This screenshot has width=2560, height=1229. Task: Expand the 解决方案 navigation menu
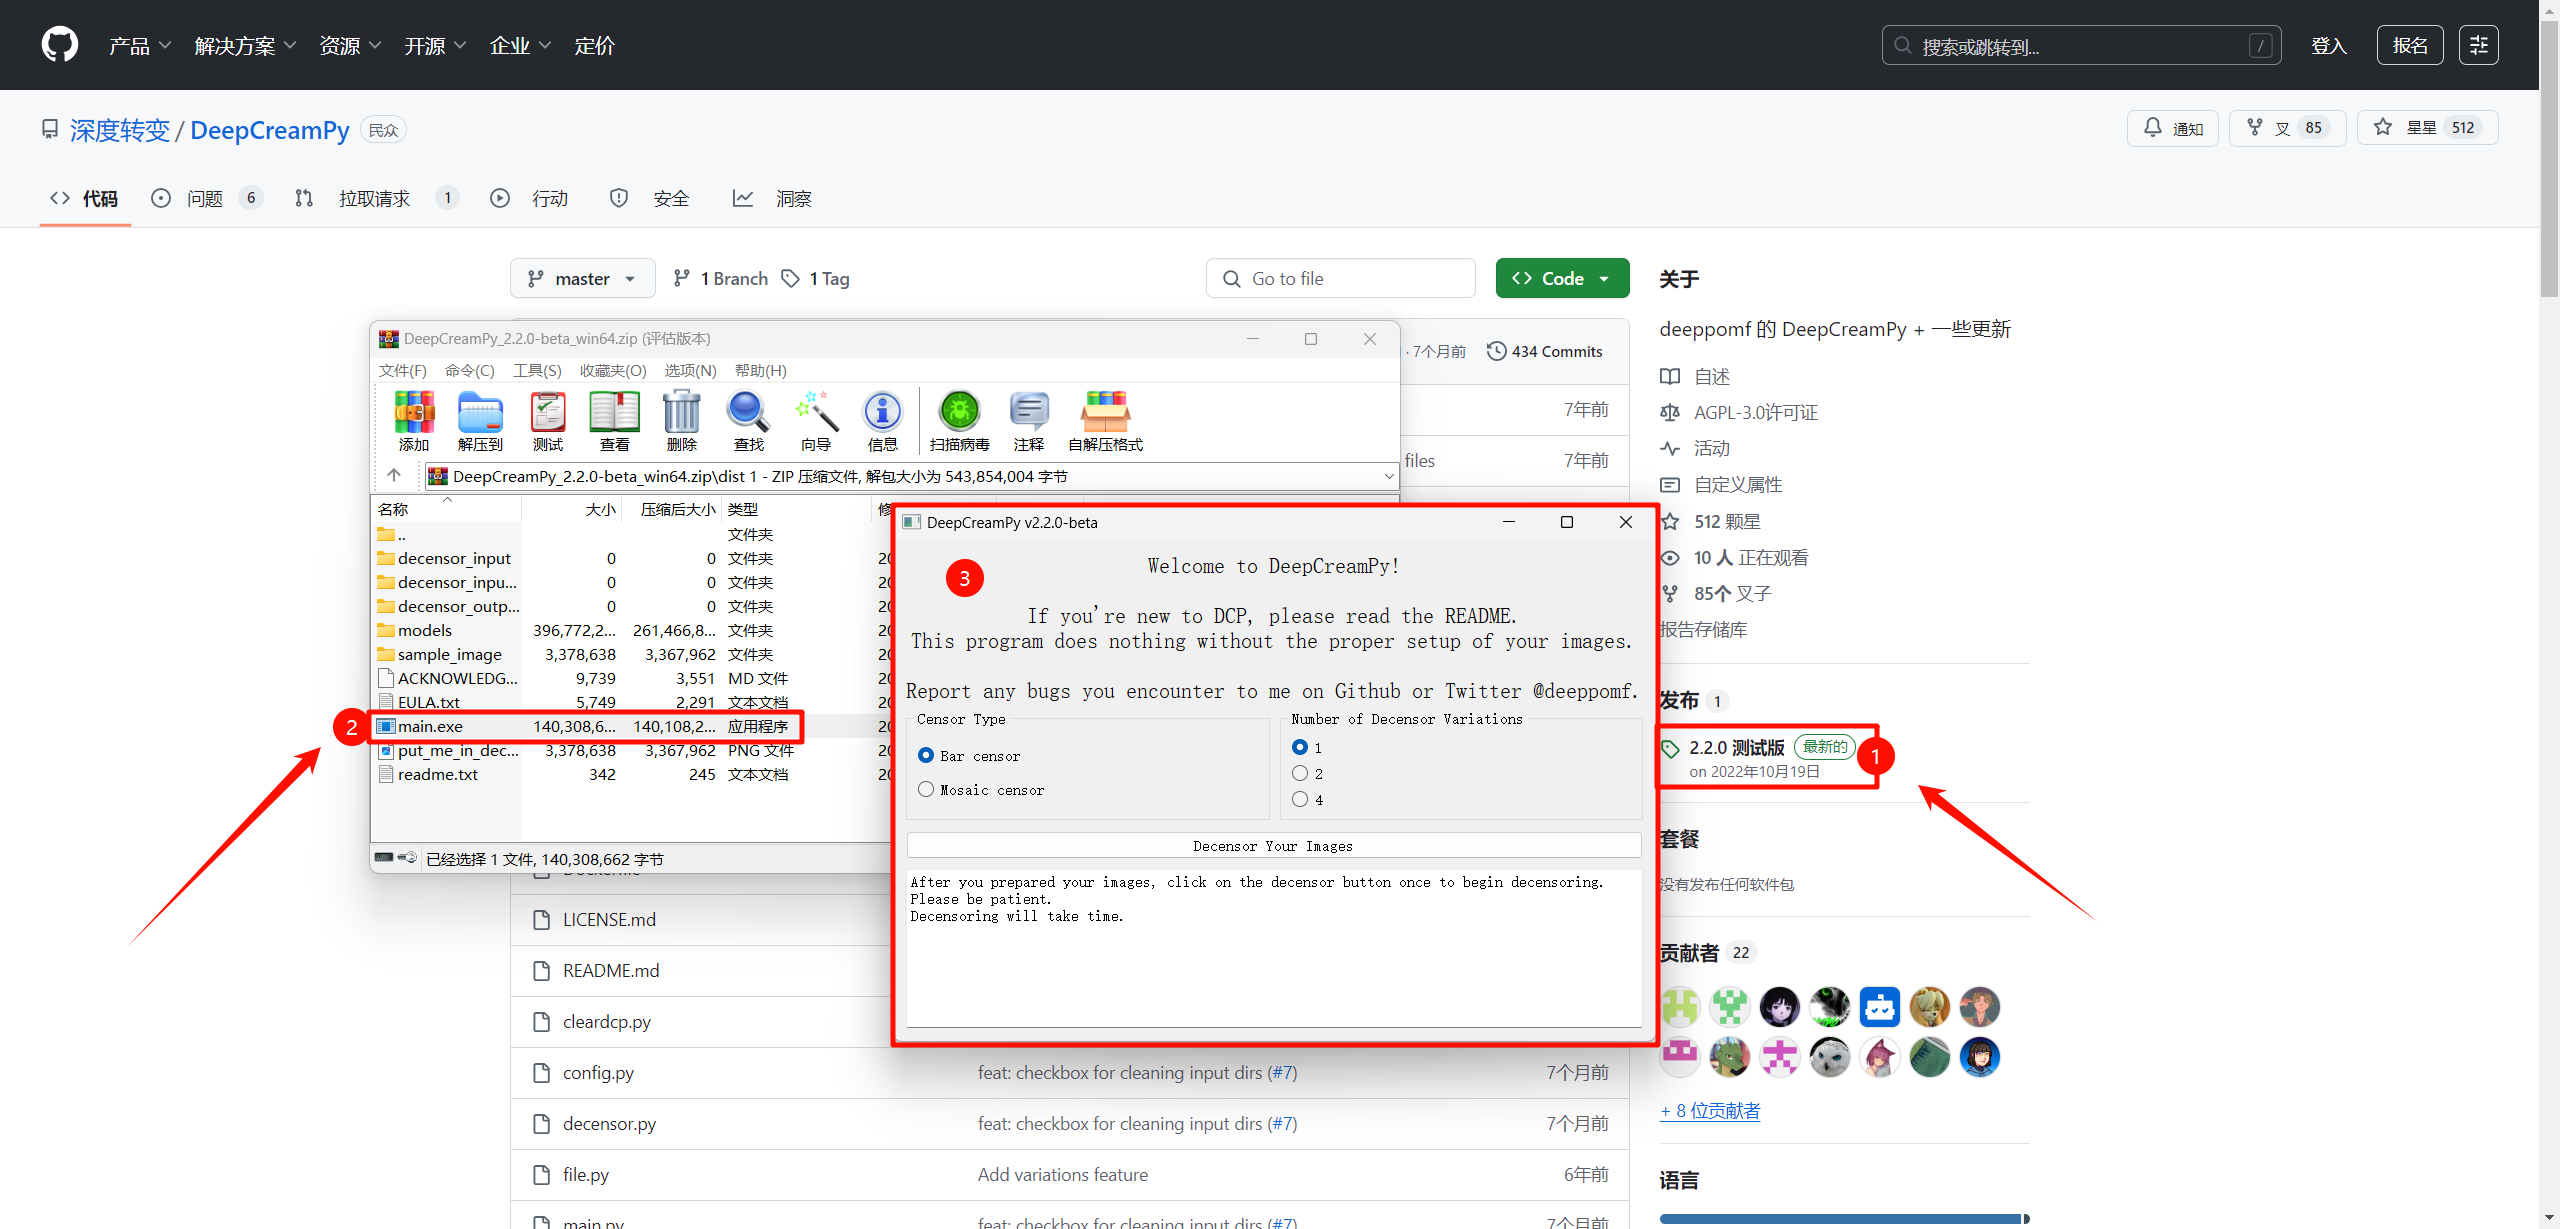(x=245, y=46)
